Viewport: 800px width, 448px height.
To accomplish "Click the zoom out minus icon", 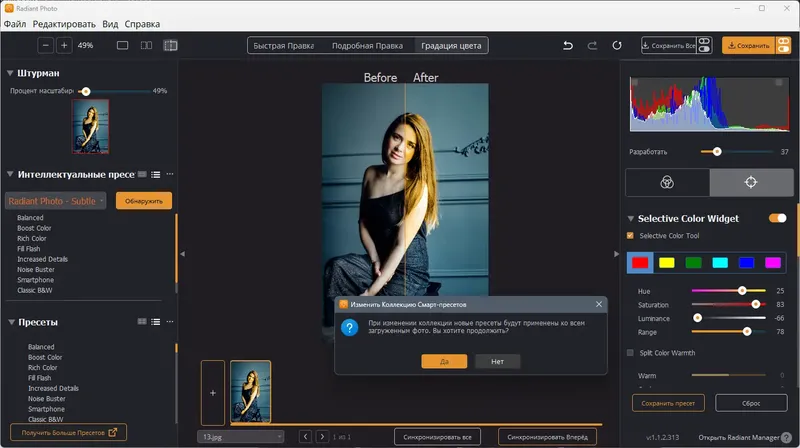I will tap(45, 45).
